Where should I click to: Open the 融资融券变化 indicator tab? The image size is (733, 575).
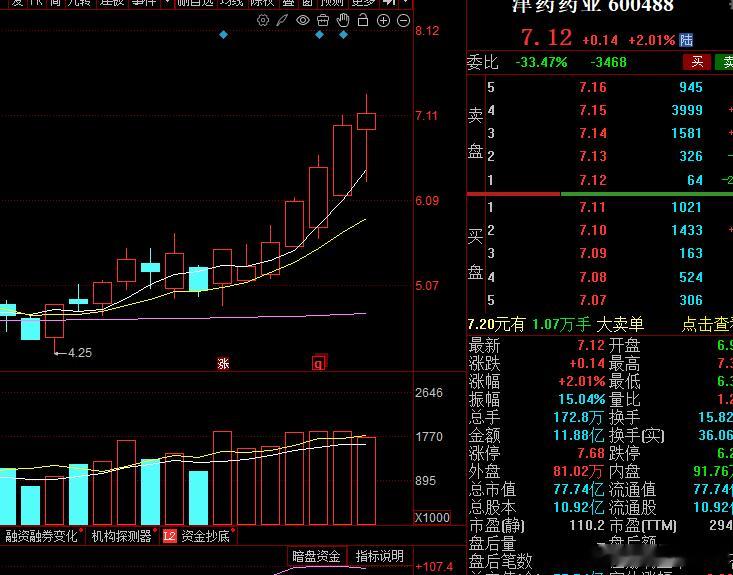point(41,536)
